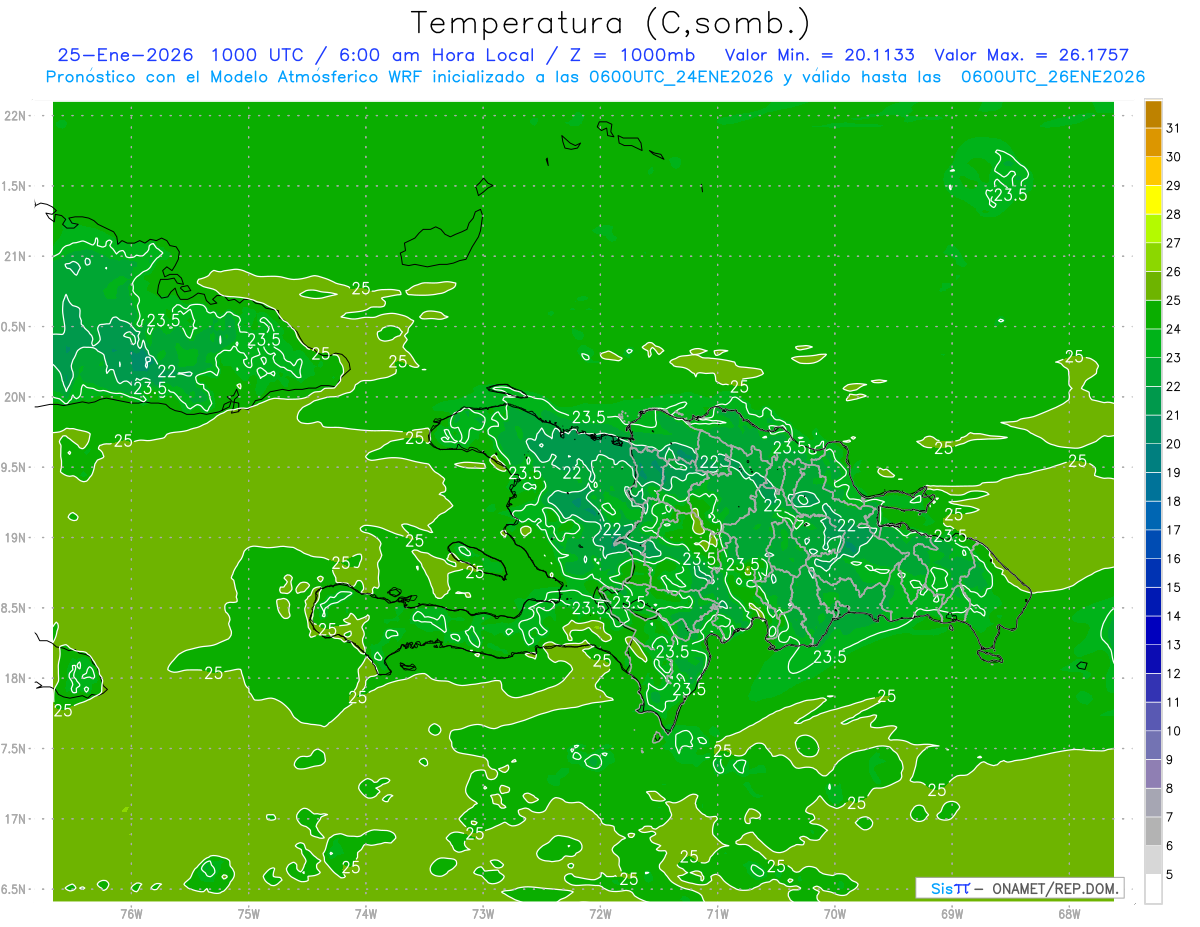Click the '21N' latitude axis label

pyautogui.click(x=16, y=256)
